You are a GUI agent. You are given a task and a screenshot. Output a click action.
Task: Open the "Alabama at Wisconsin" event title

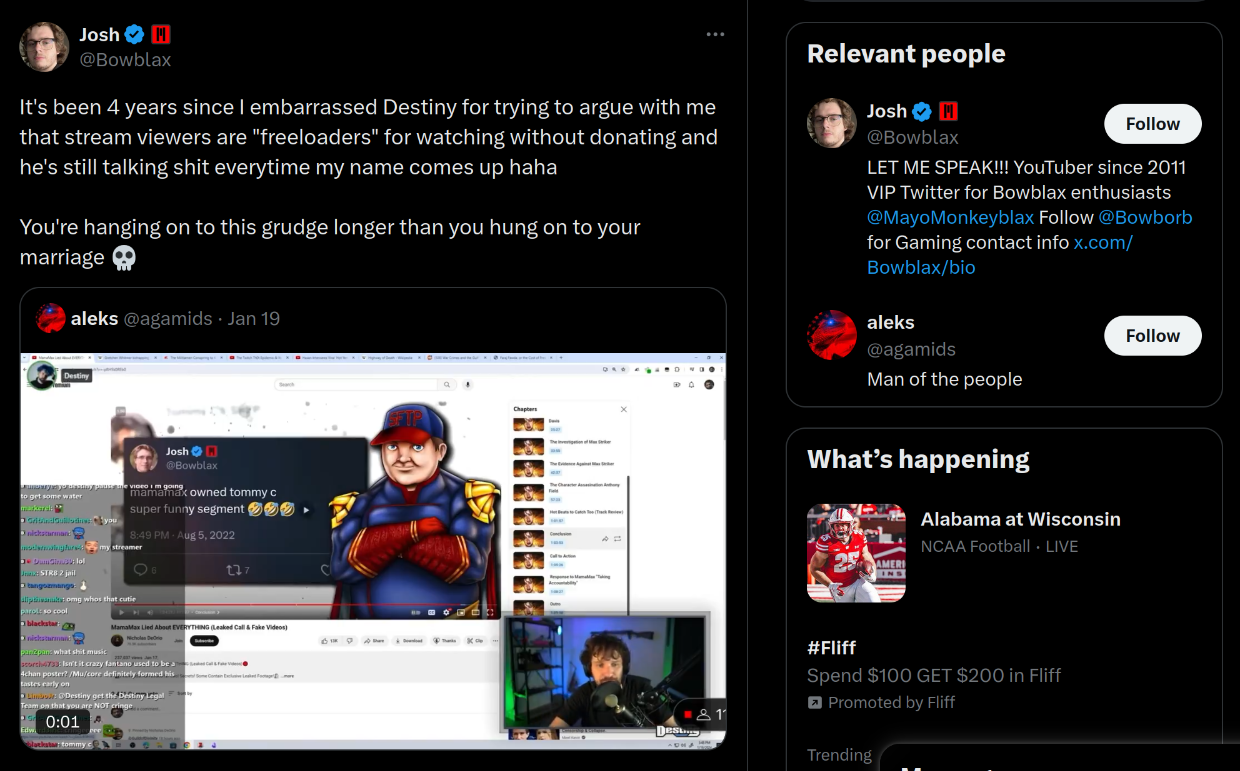point(1021,519)
